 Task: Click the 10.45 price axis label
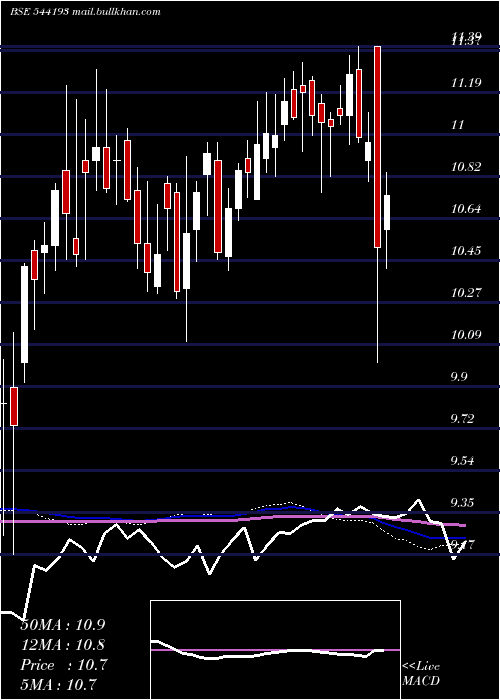click(x=466, y=250)
